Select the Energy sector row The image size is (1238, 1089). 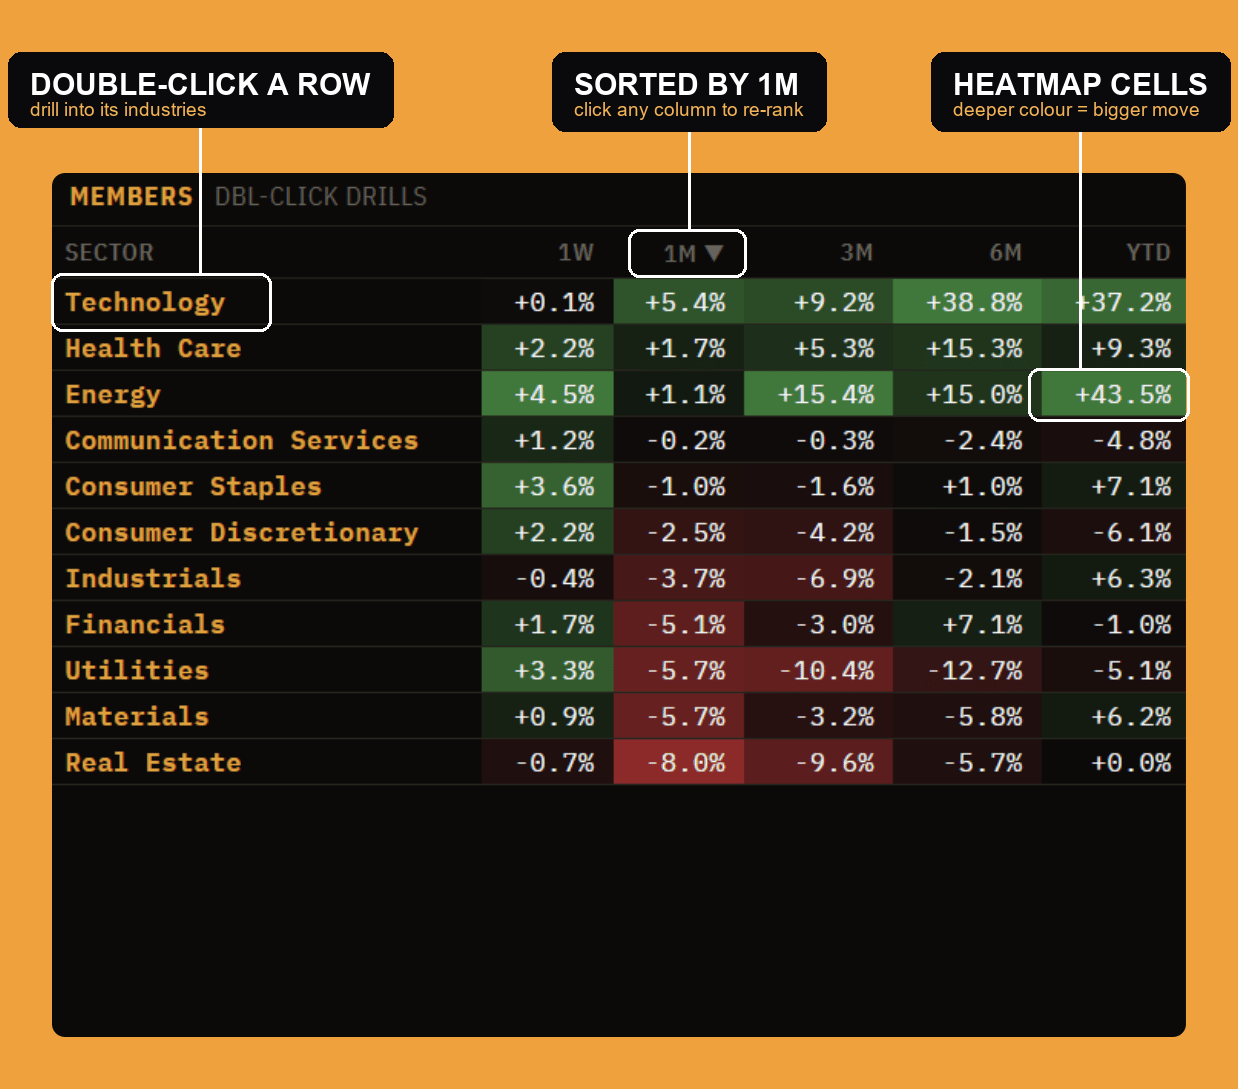pos(619,394)
